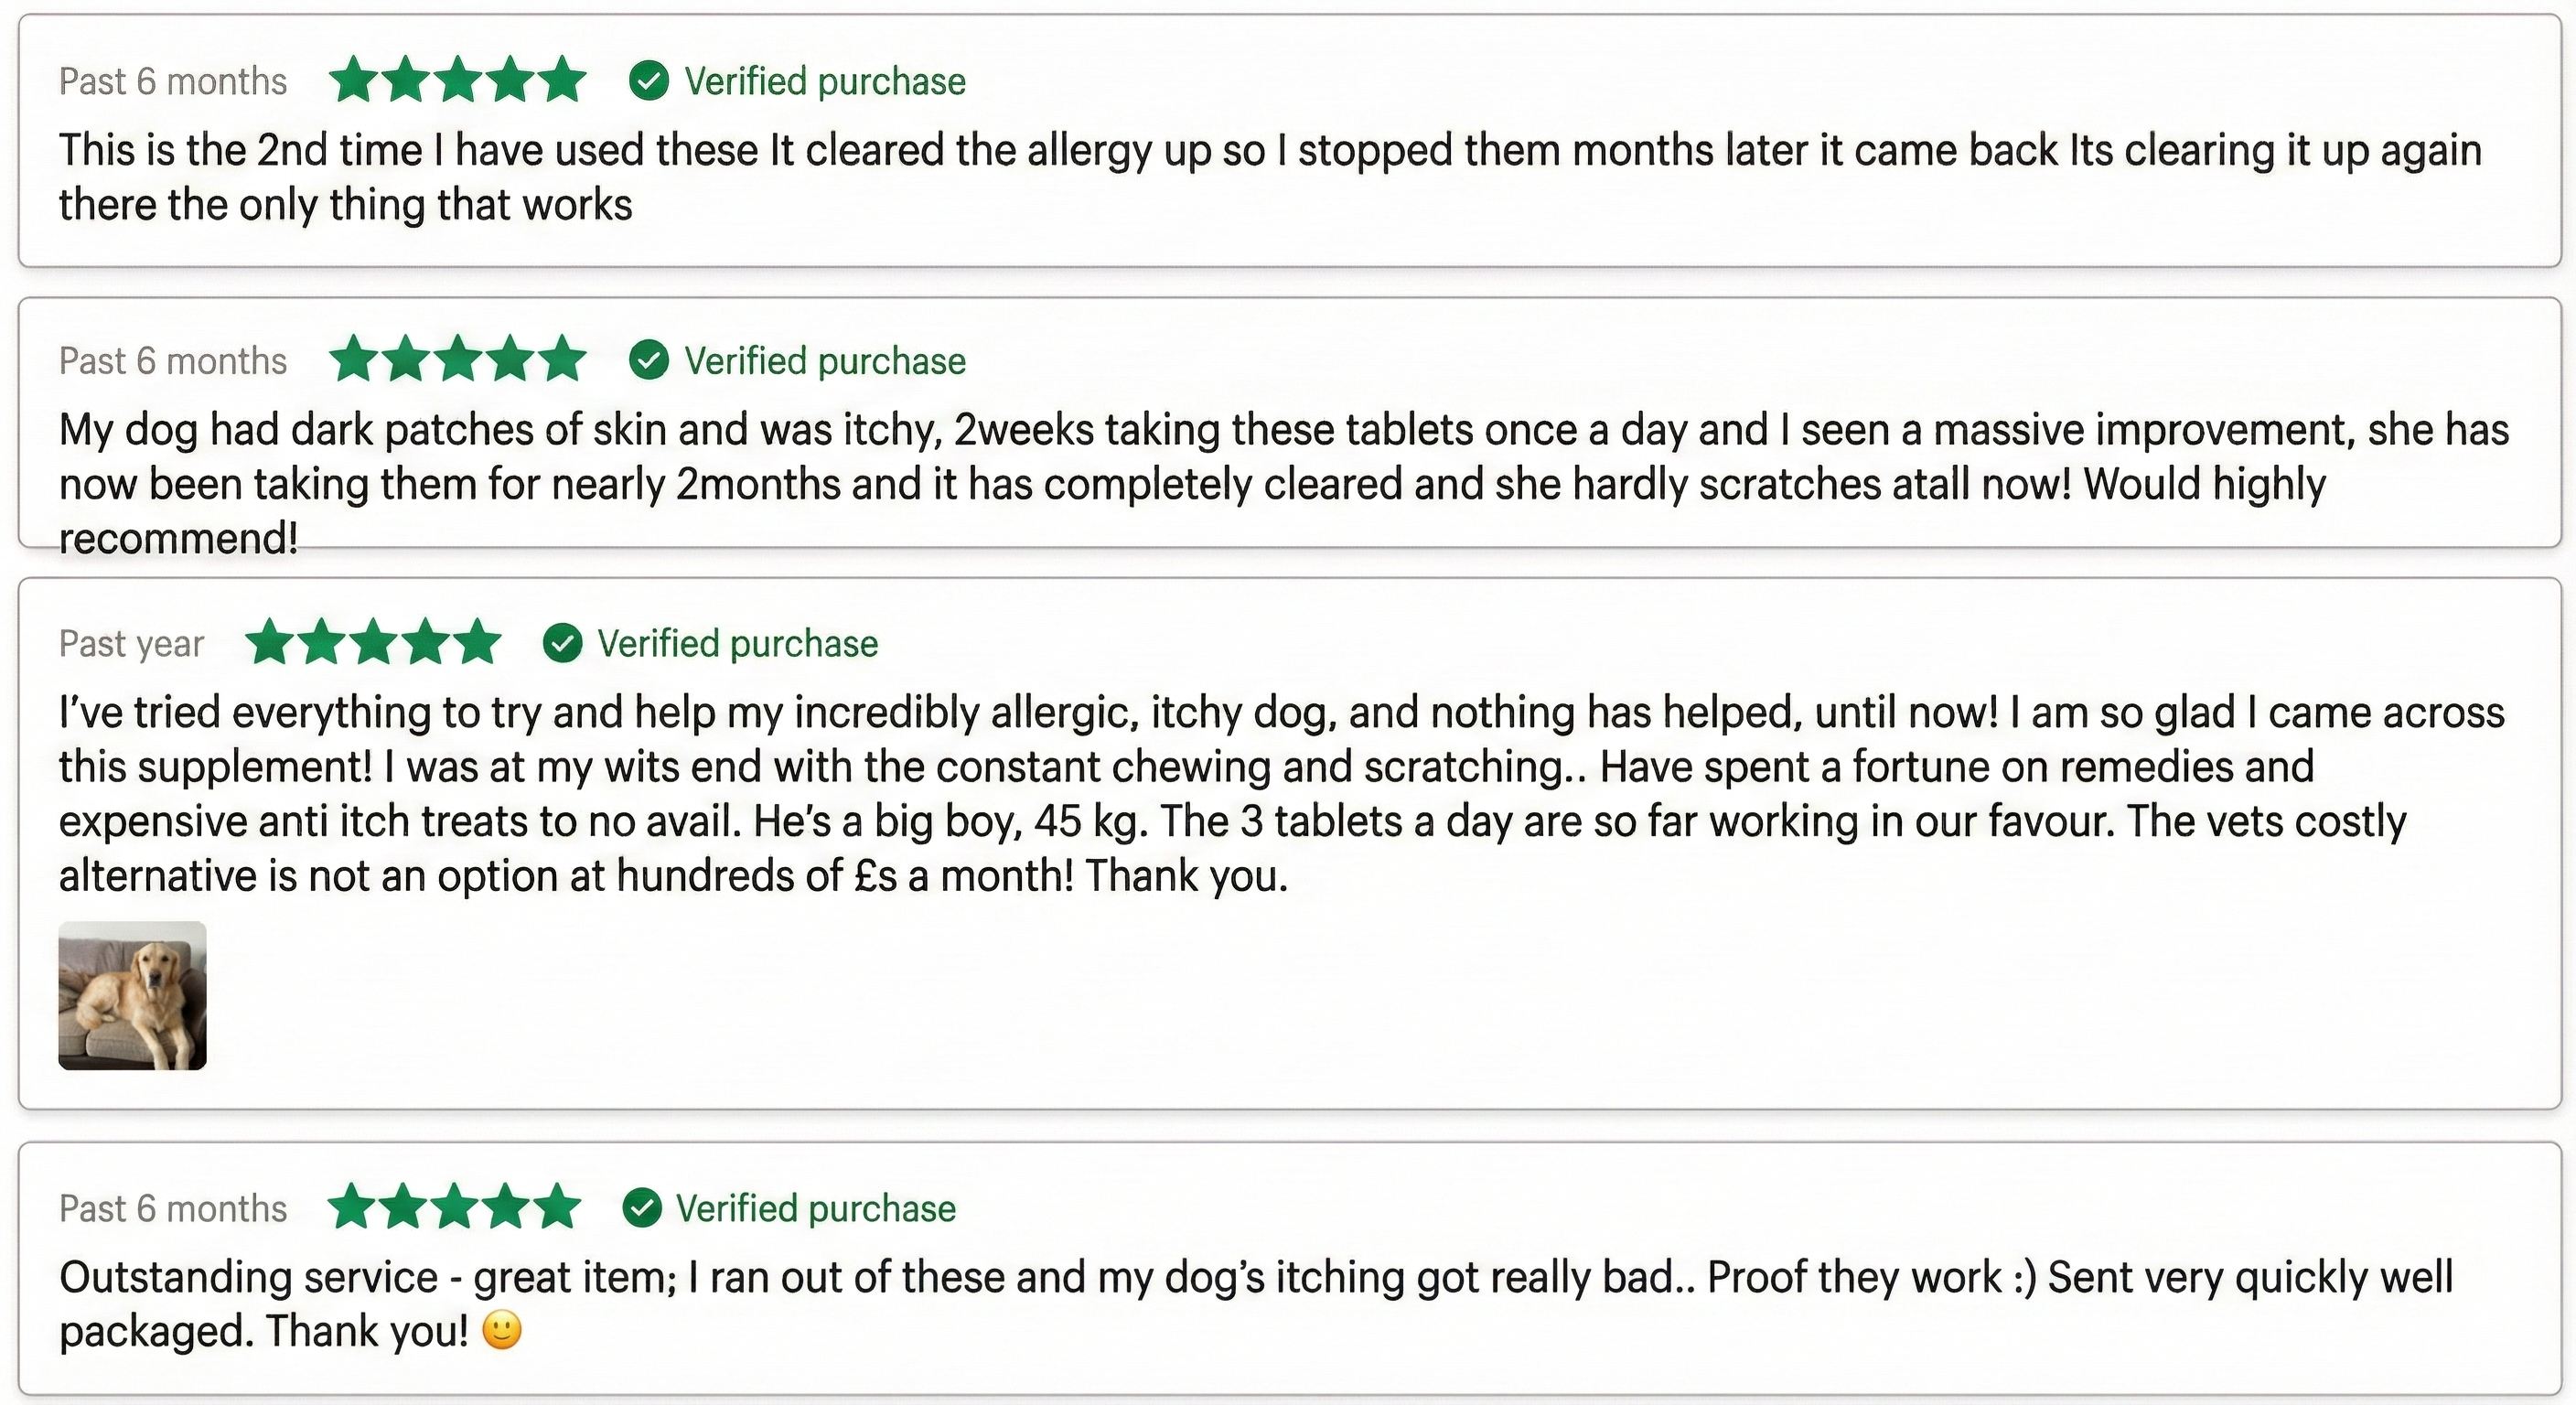
Task: Click the verified checkmark icon on the dark patches review
Action: [x=649, y=360]
